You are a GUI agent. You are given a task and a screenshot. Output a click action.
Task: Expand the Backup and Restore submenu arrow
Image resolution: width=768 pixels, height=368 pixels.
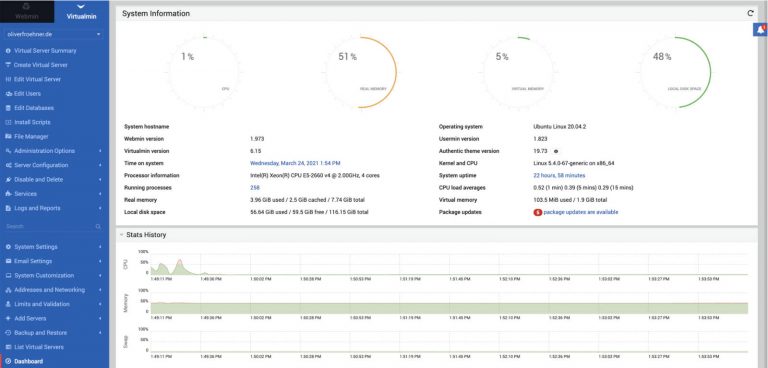click(100, 333)
